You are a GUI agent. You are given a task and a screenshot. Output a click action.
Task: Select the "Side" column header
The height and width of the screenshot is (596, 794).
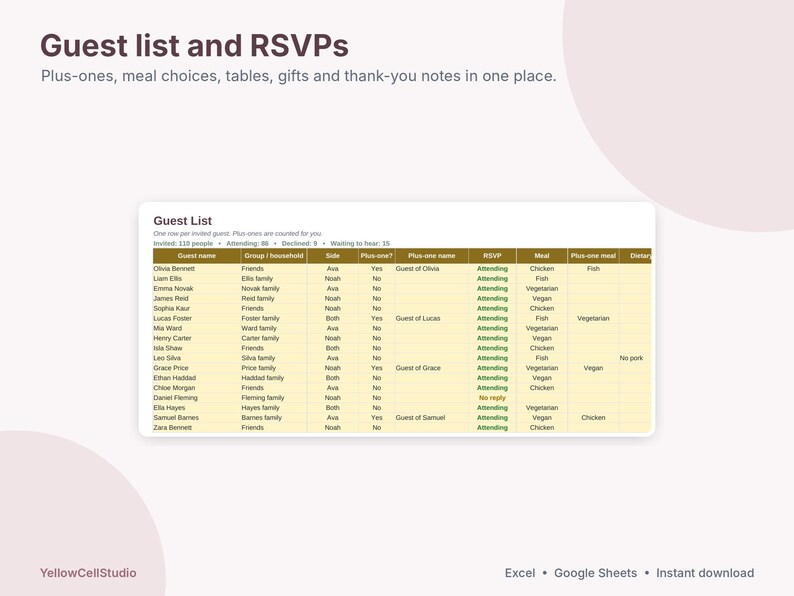(333, 256)
